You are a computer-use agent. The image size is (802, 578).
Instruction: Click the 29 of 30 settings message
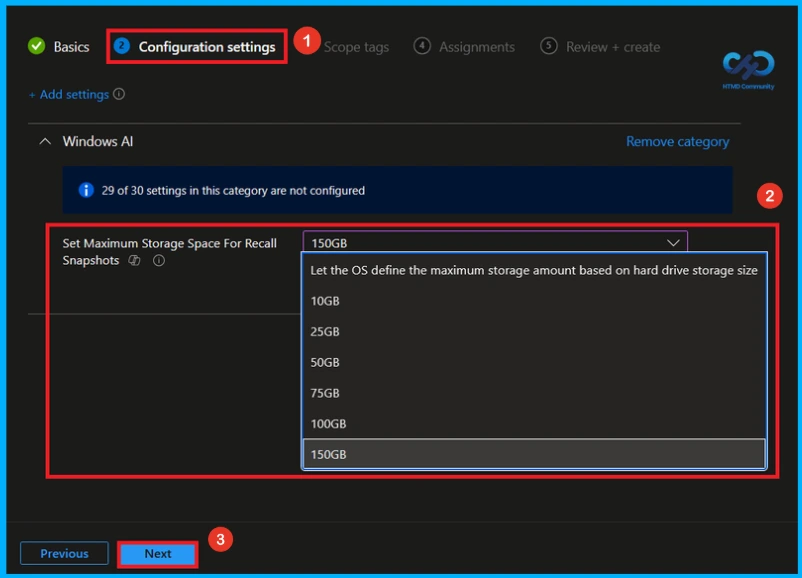[x=233, y=190]
